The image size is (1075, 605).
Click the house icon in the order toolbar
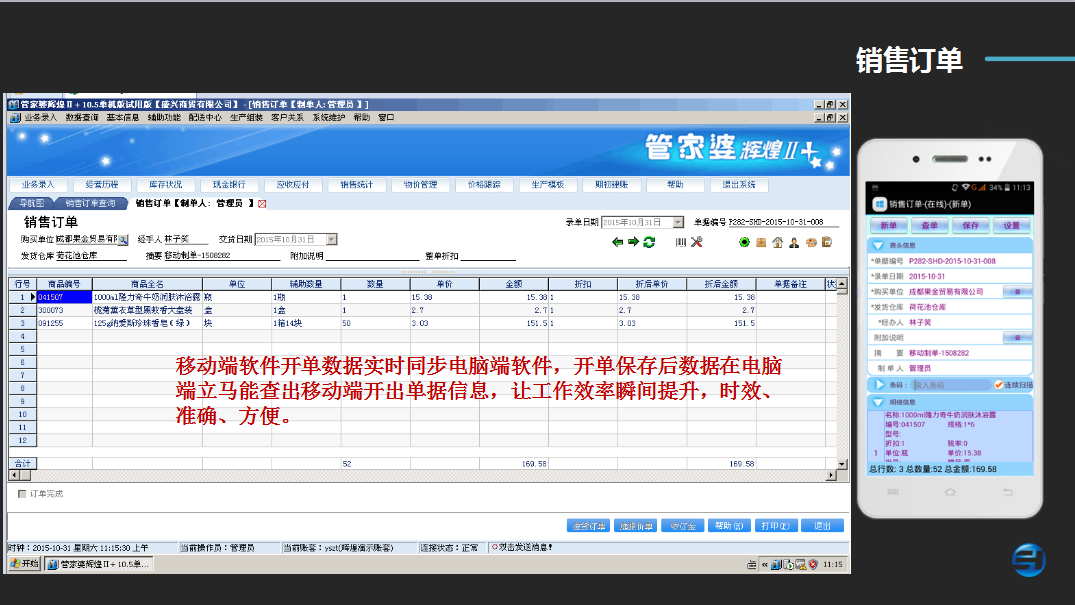tap(777, 242)
